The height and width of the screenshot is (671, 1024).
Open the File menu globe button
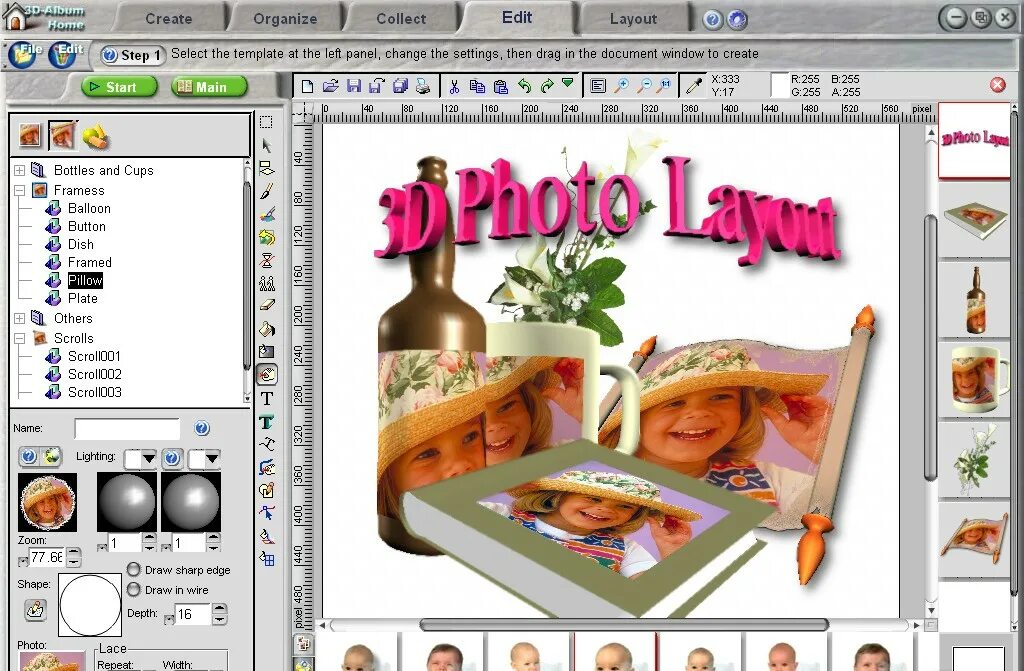tap(23, 55)
